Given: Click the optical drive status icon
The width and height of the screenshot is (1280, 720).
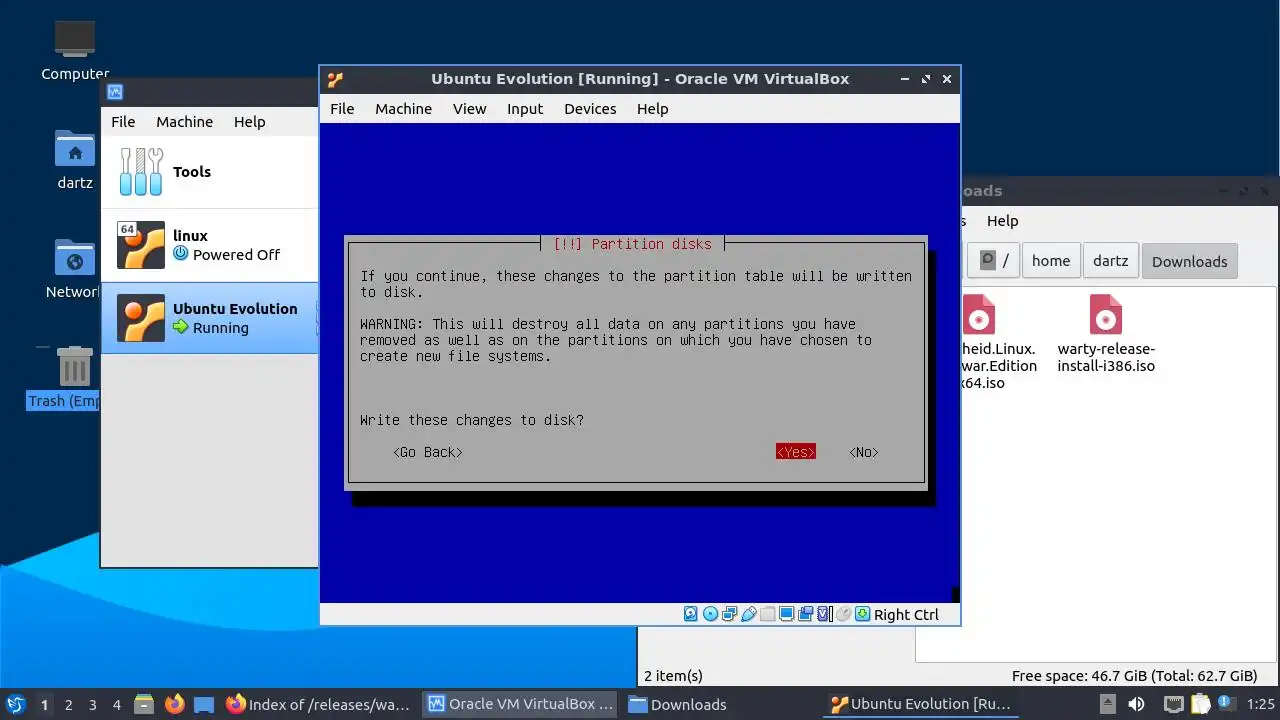Looking at the screenshot, I should (x=710, y=614).
